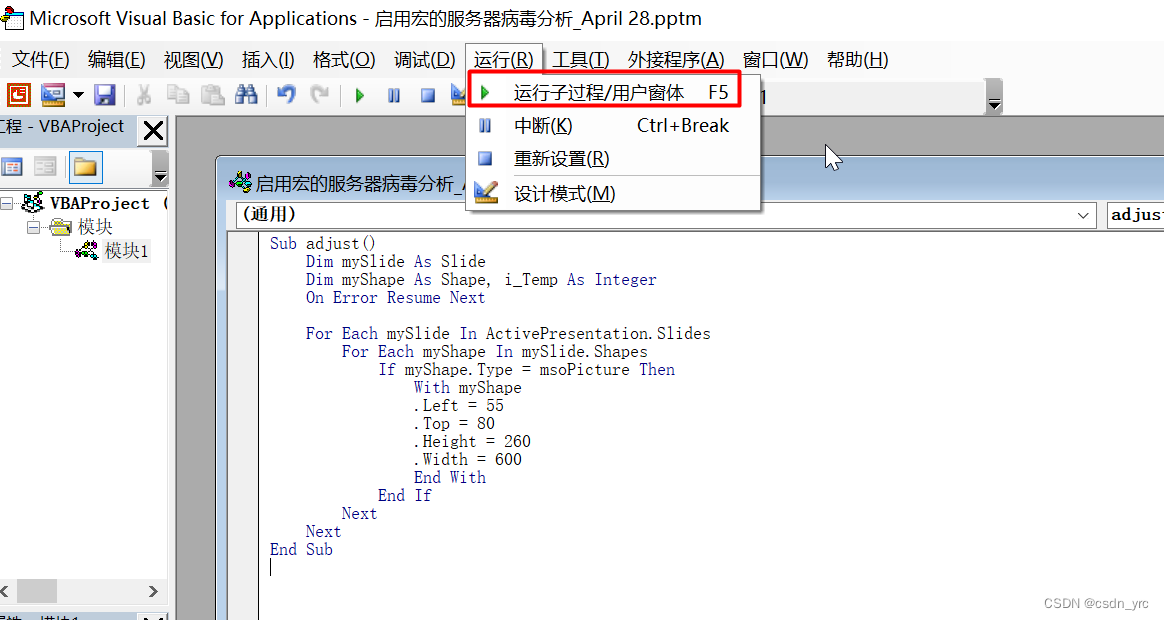Open Find with the binoculars icon
The height and width of the screenshot is (620, 1164).
tap(246, 94)
